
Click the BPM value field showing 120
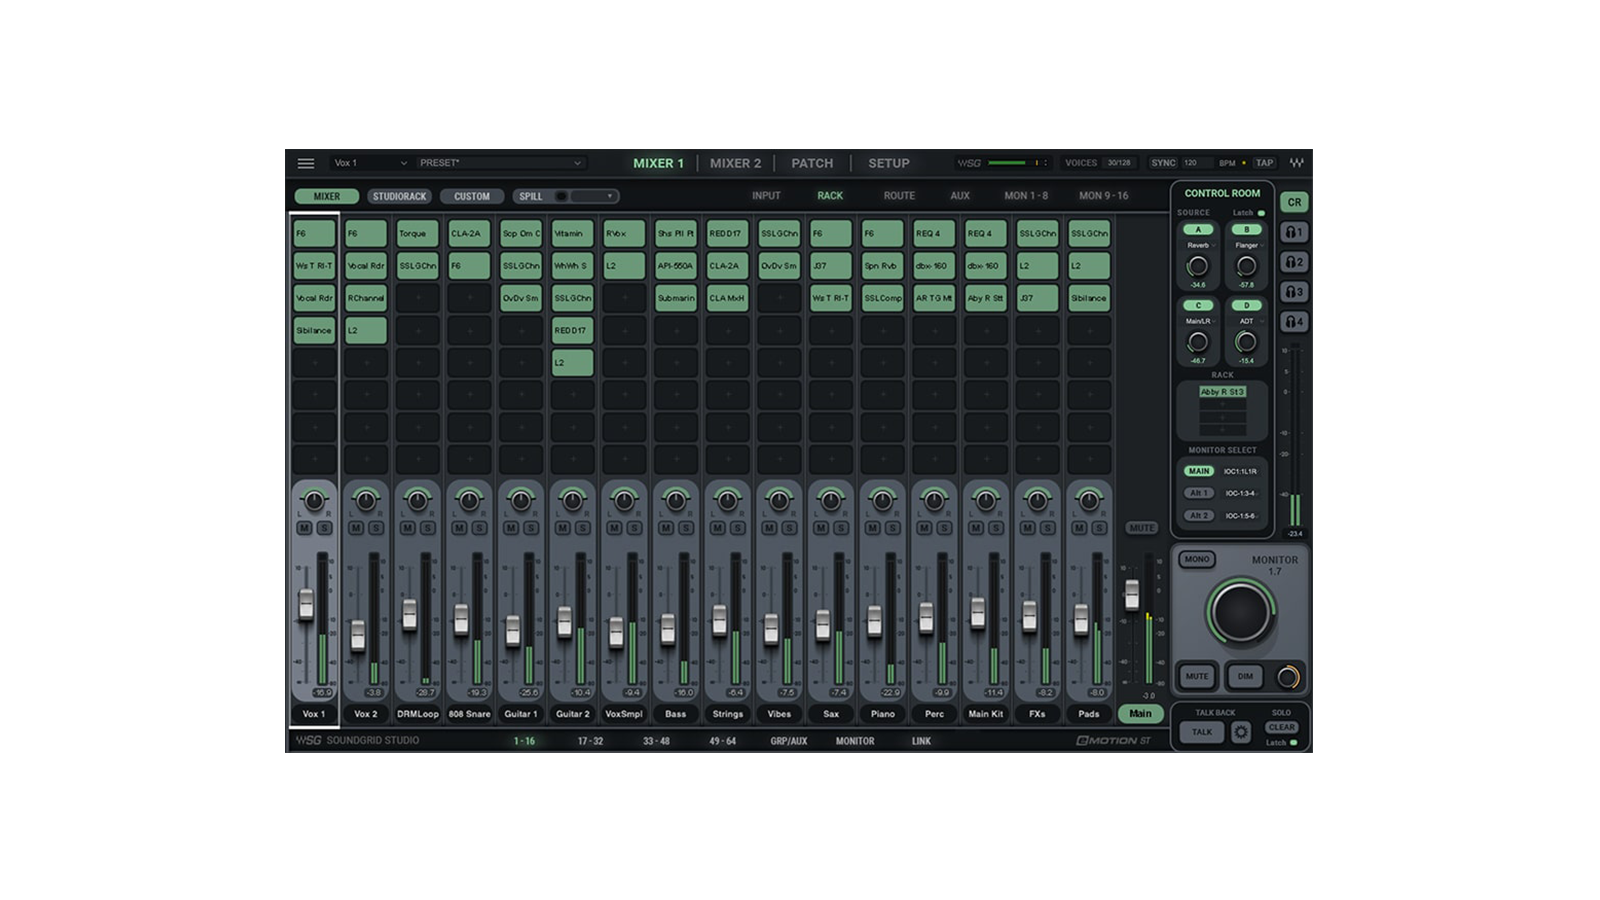[1196, 163]
